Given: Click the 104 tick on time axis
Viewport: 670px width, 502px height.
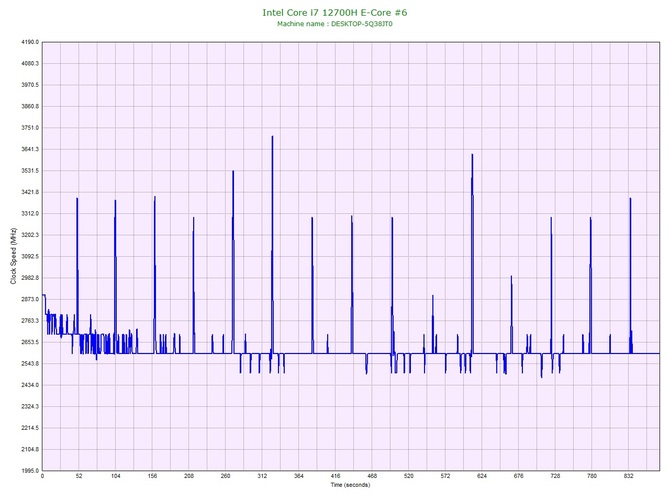Looking at the screenshot, I should [115, 476].
